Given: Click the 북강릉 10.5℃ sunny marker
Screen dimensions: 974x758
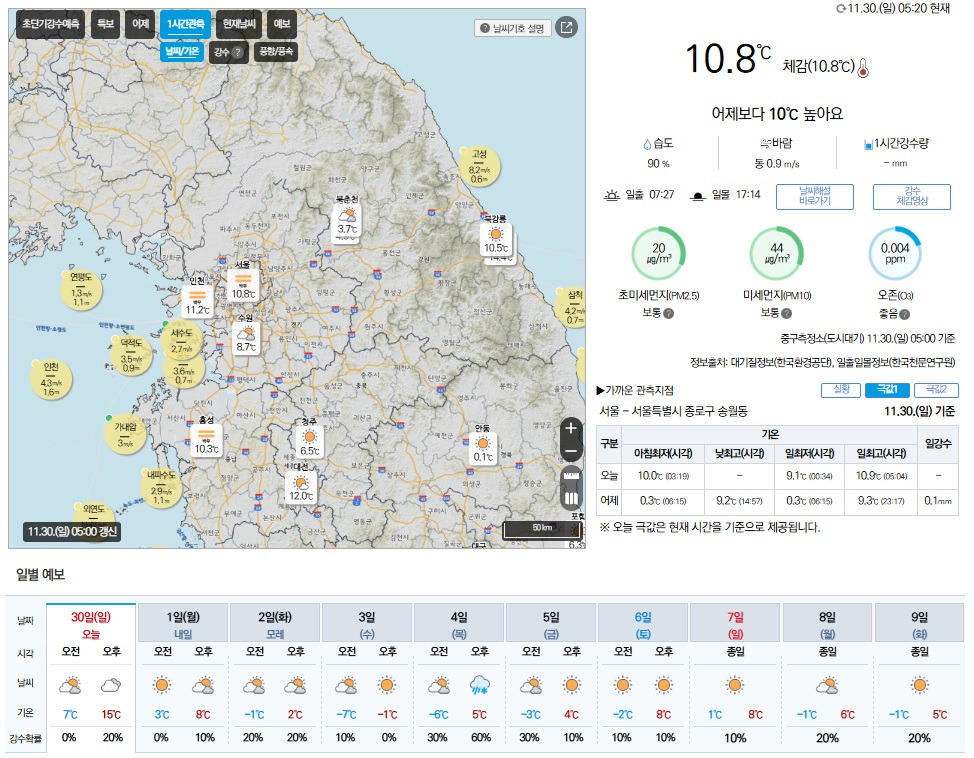Looking at the screenshot, I should 496,239.
